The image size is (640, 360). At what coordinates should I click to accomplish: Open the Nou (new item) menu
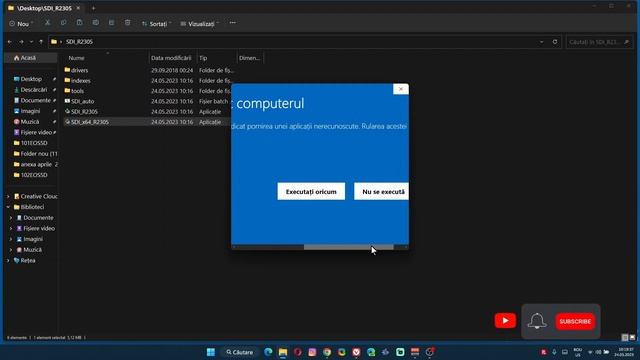point(22,24)
